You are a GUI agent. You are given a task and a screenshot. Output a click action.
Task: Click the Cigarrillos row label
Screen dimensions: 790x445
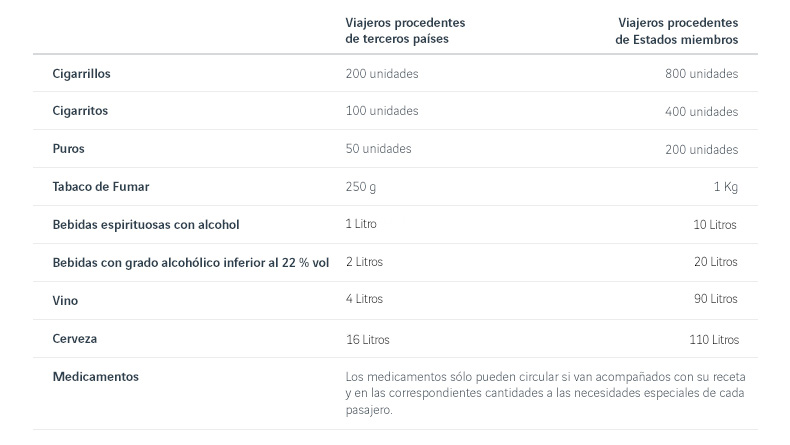coord(81,74)
